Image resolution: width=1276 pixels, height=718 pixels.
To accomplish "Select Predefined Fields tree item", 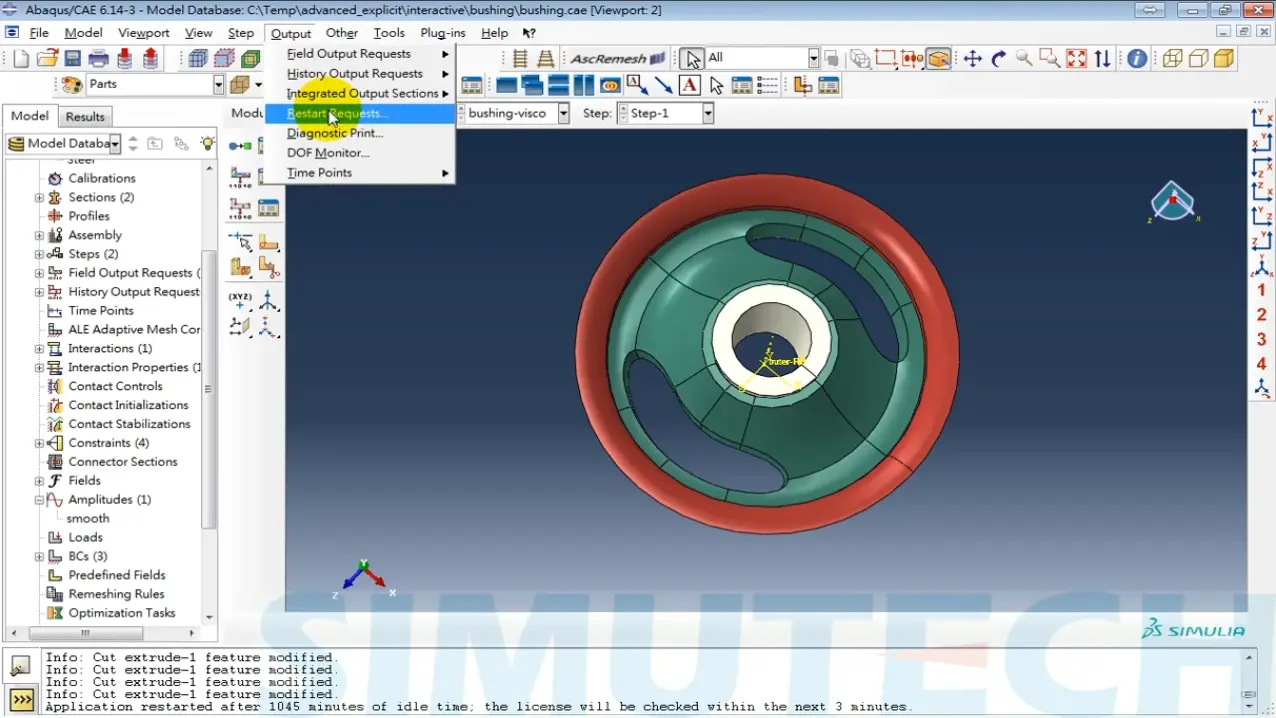I will [116, 576].
